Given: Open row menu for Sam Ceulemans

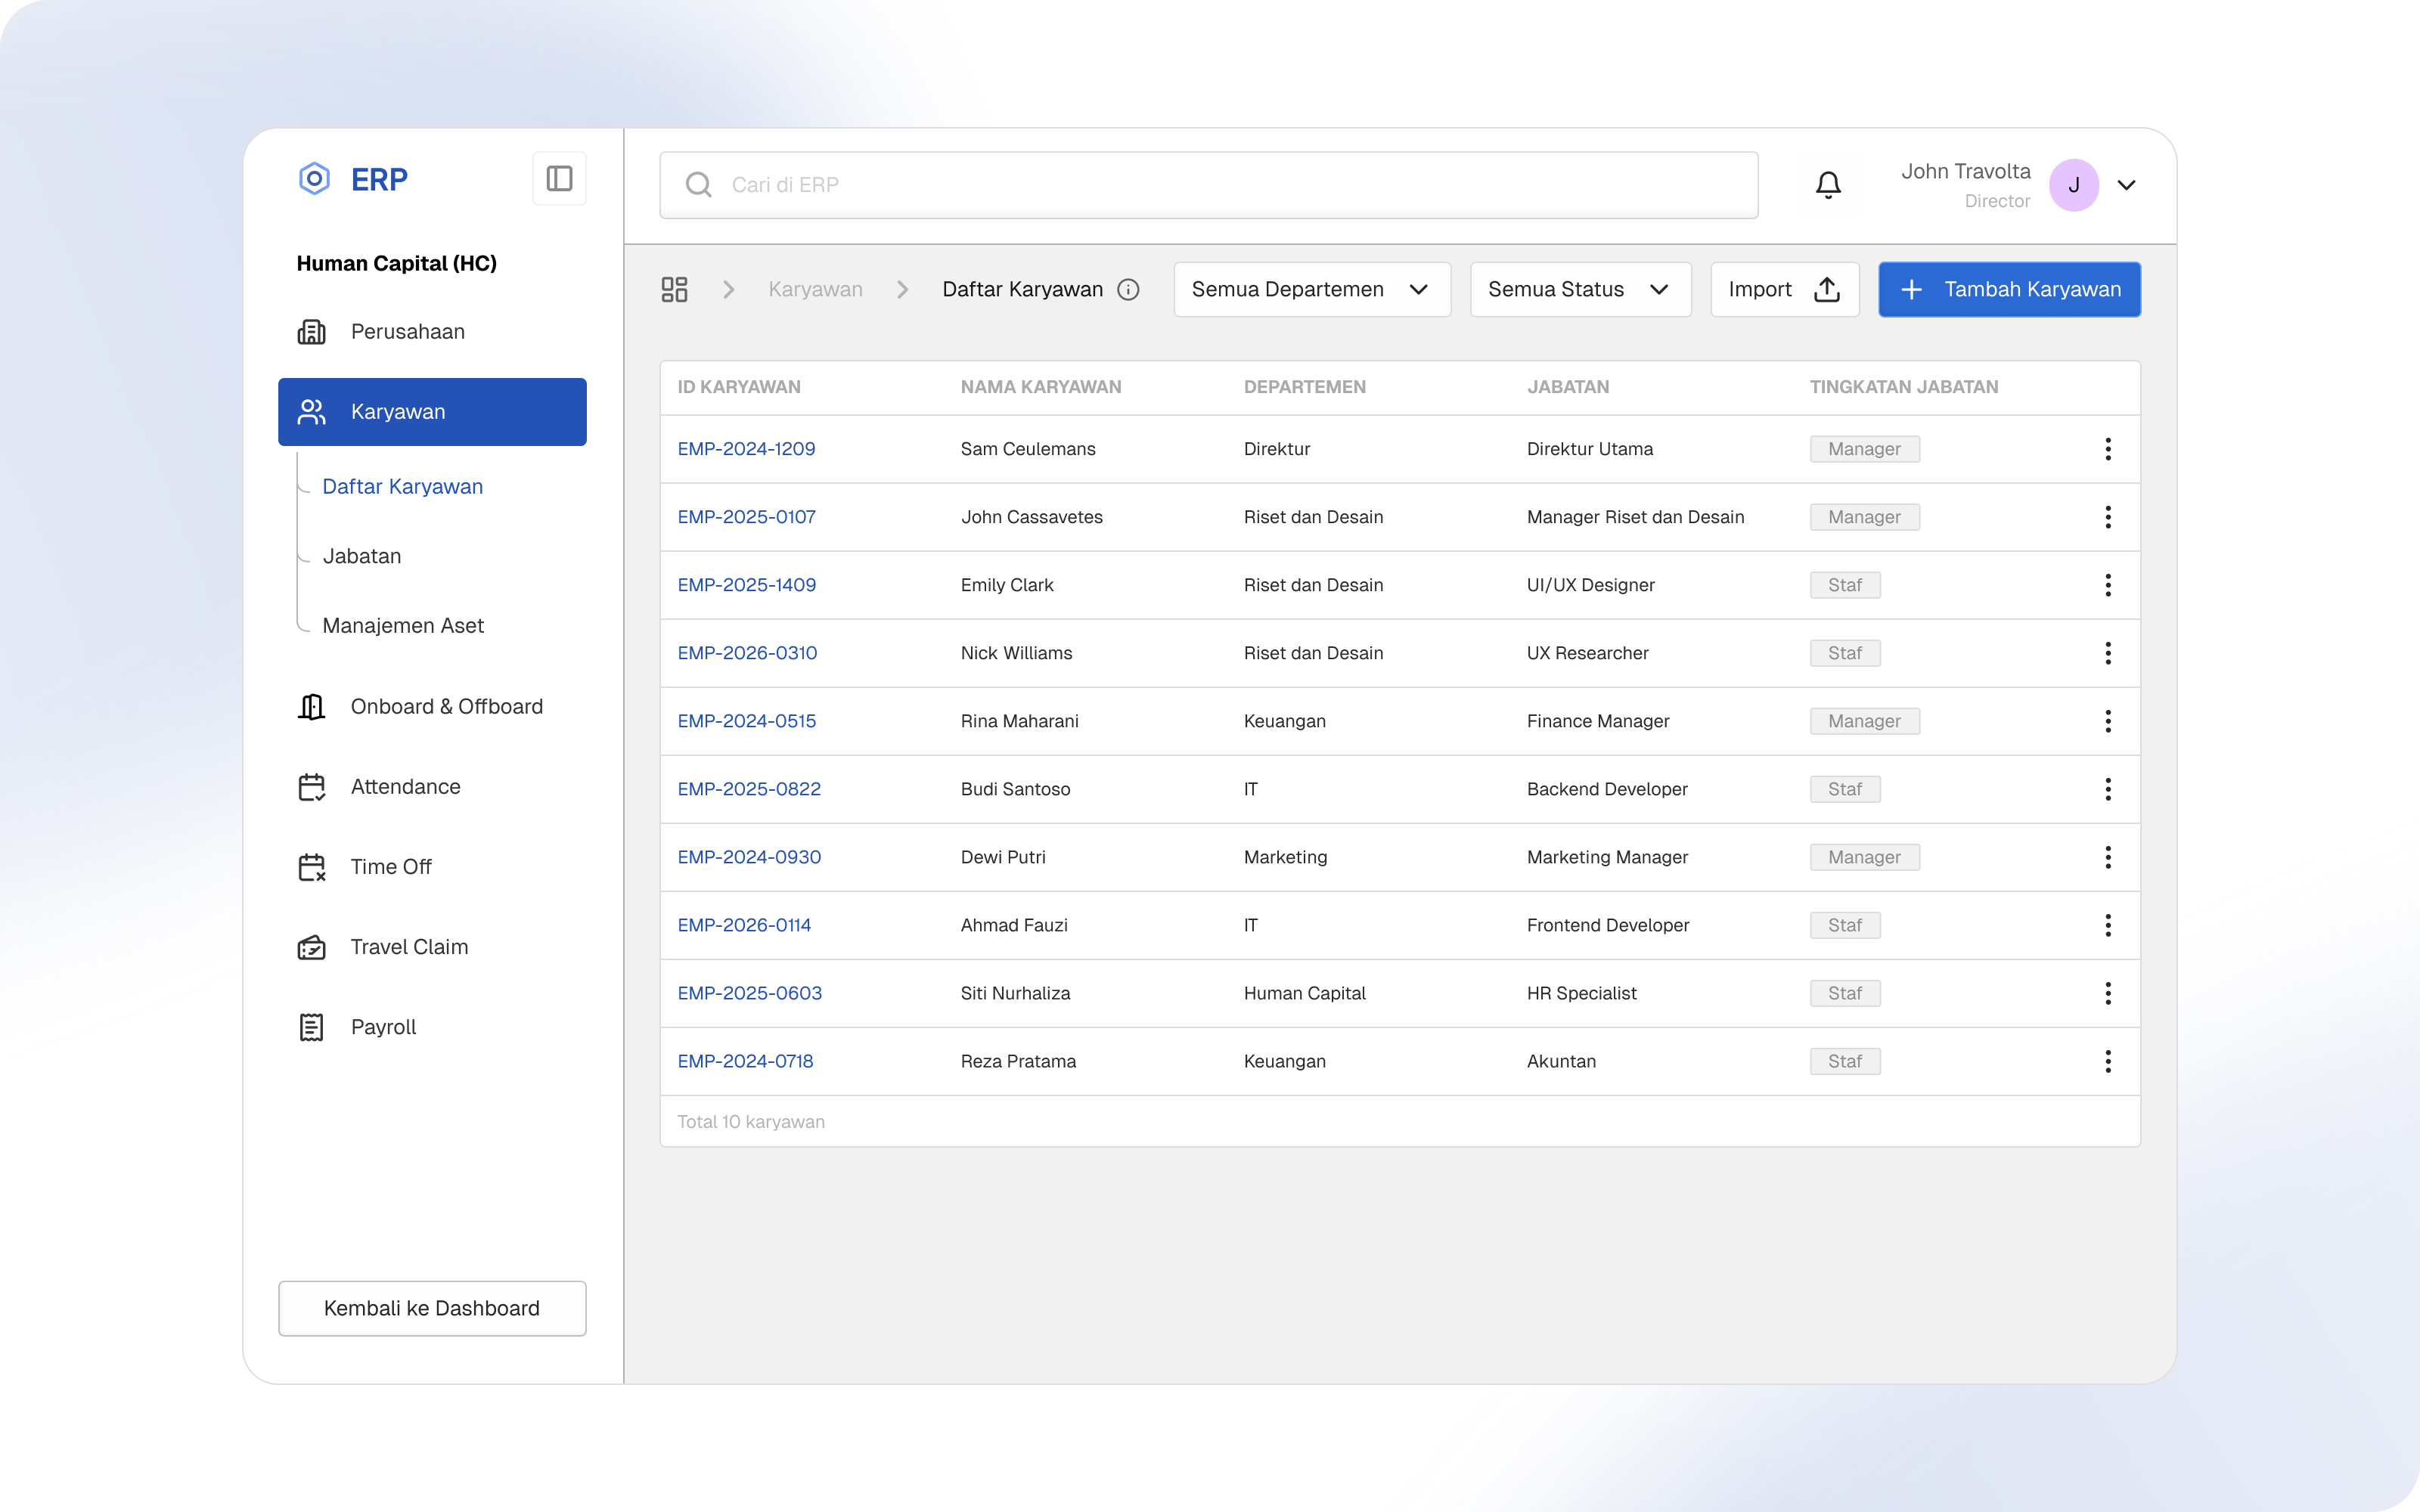Looking at the screenshot, I should pyautogui.click(x=2108, y=449).
